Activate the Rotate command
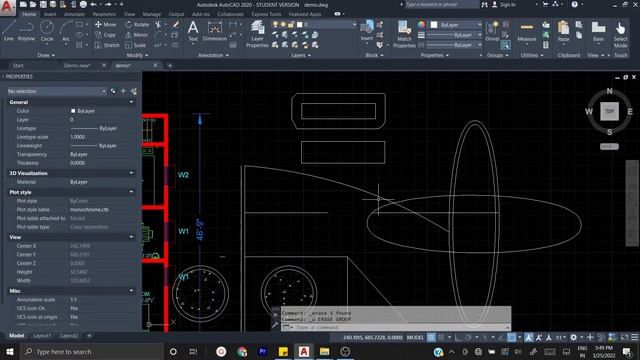 (137, 24)
